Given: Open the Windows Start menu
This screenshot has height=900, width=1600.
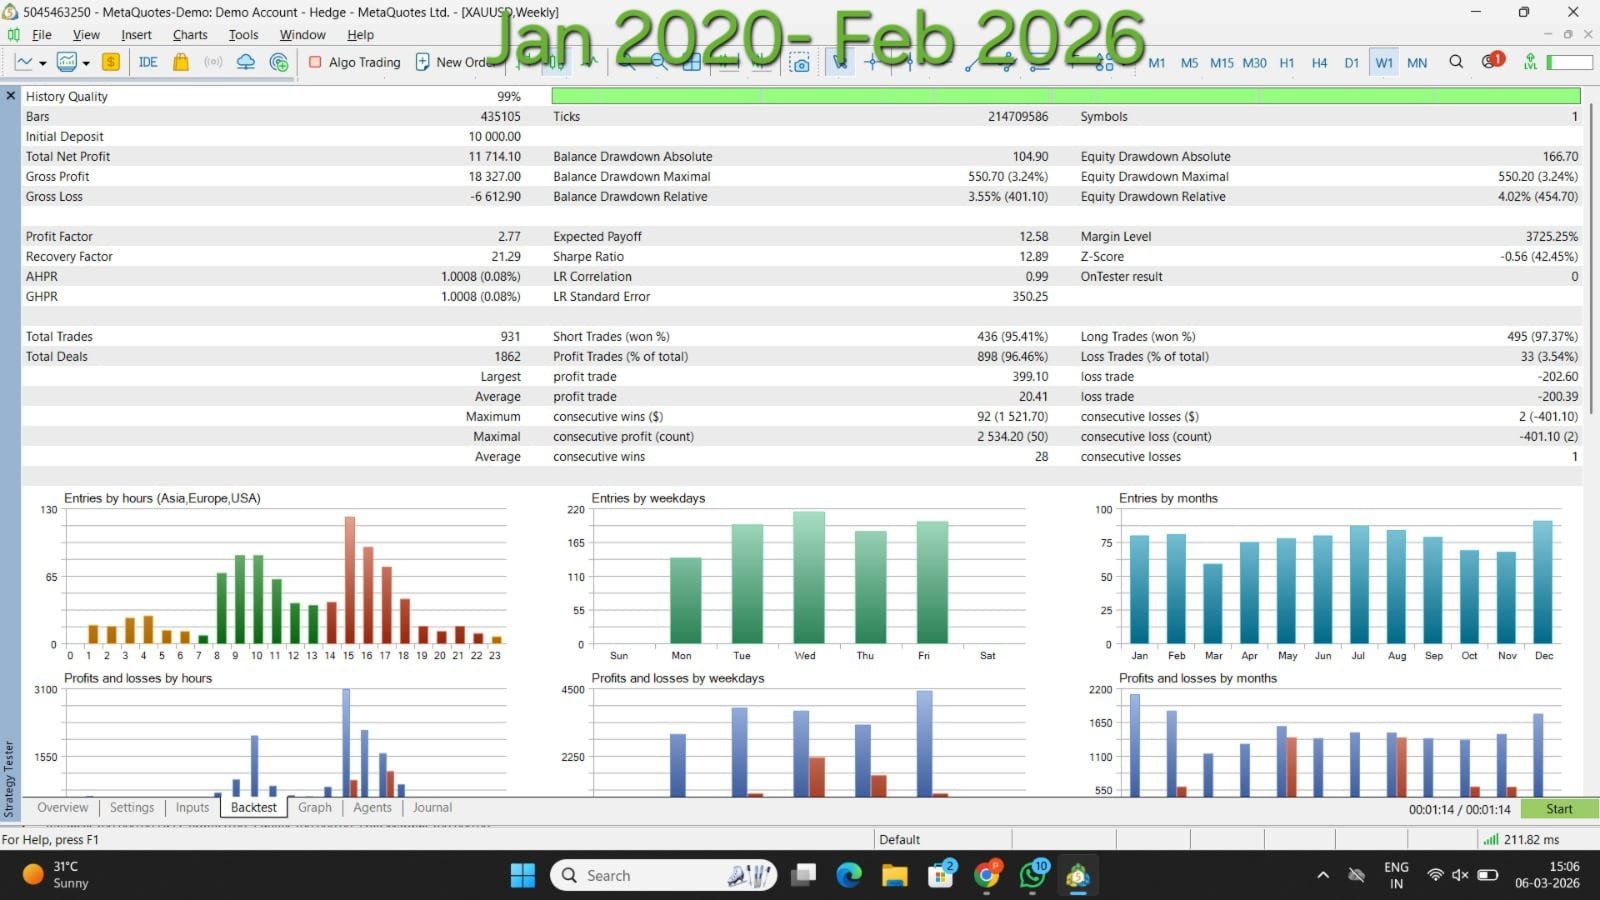Looking at the screenshot, I should pyautogui.click(x=523, y=876).
